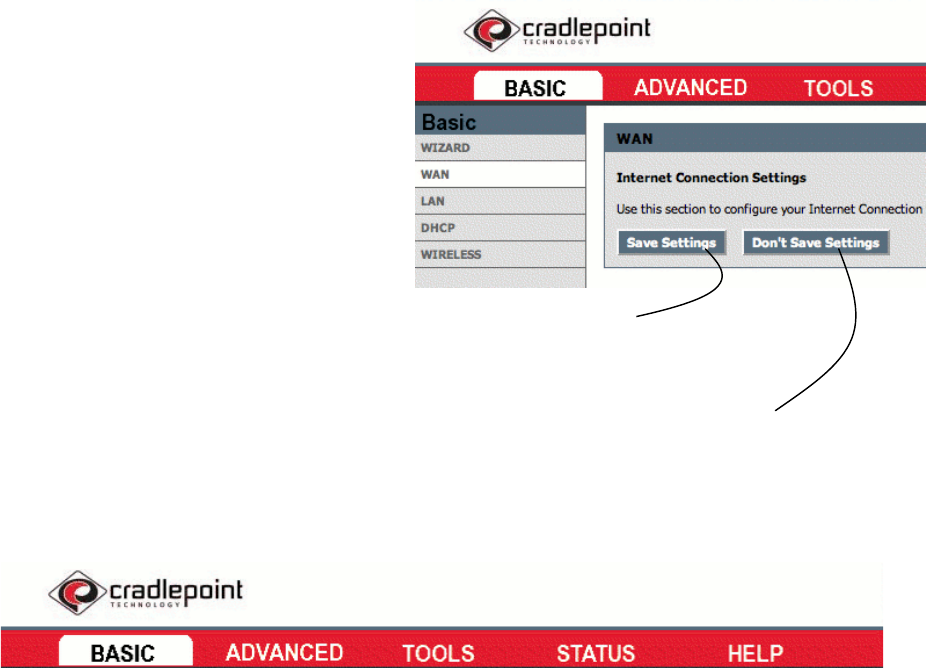926x668 pixels.
Task: Click the Cradlepoint logo in upper screenshot
Action: point(557,30)
